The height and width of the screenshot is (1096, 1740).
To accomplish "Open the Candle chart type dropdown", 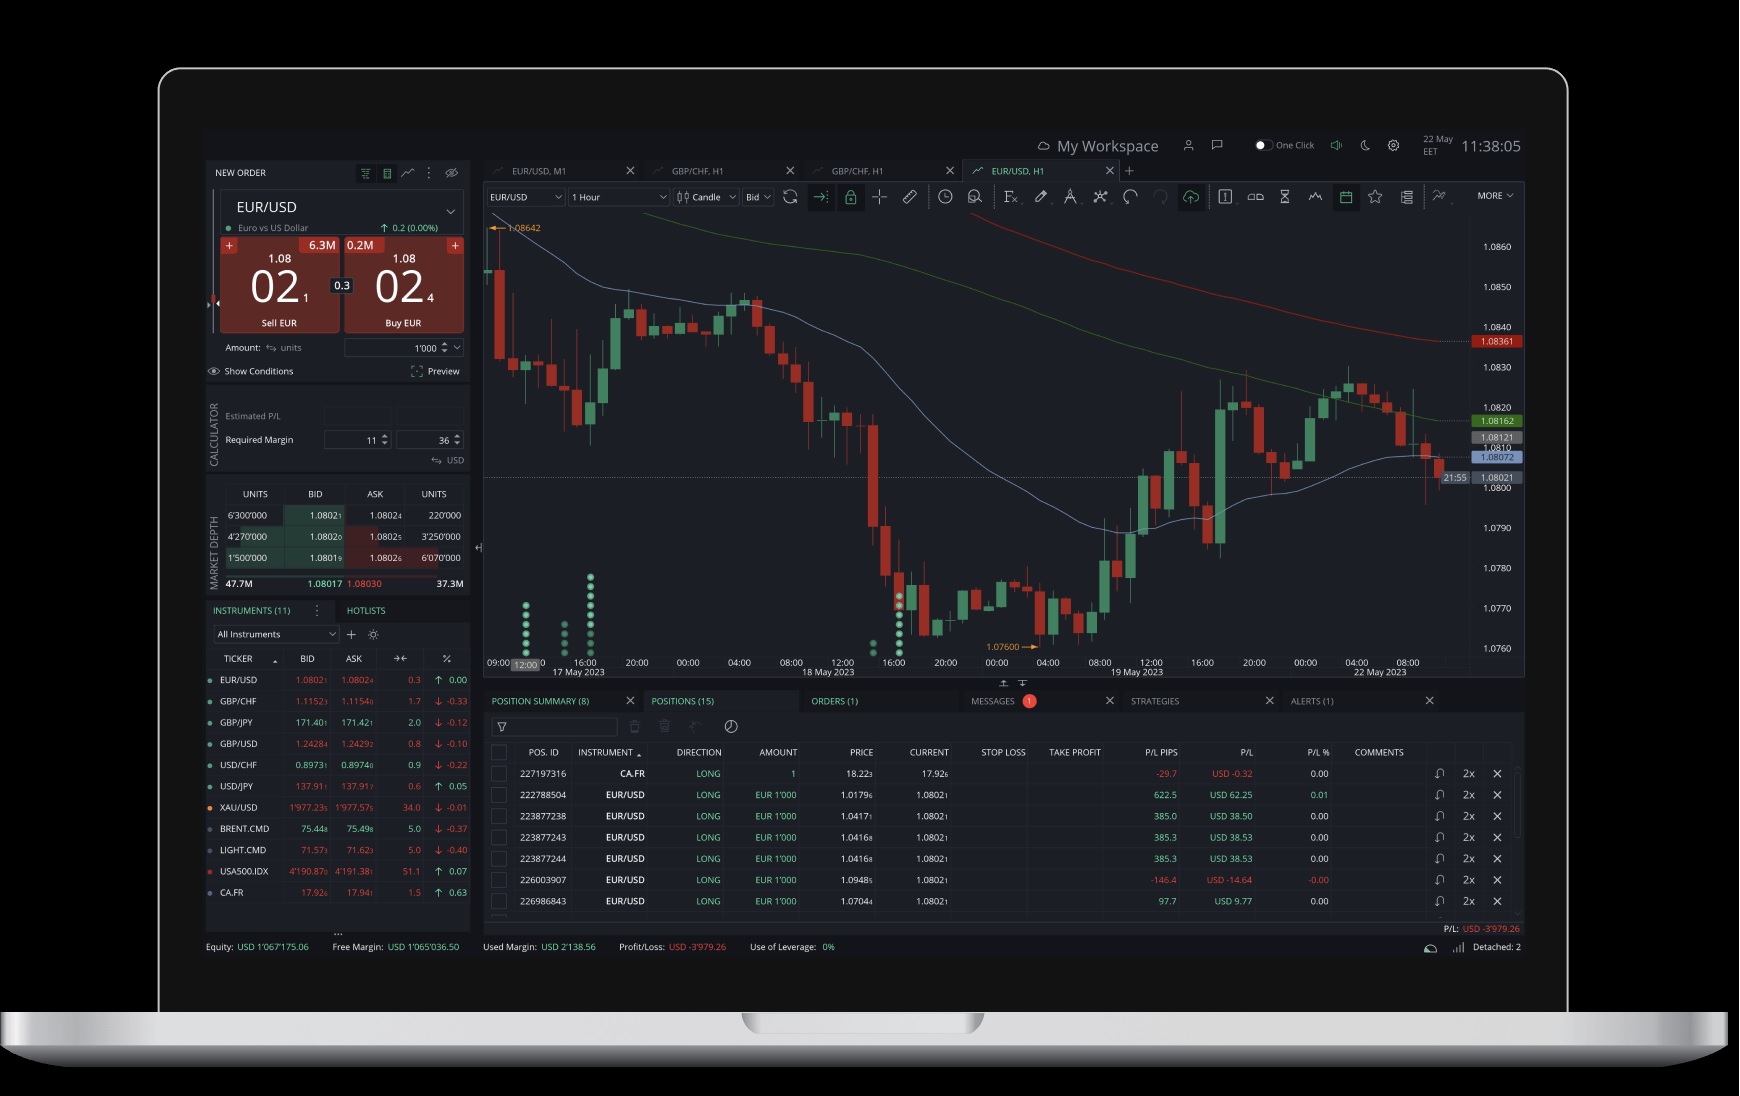I will pyautogui.click(x=706, y=197).
